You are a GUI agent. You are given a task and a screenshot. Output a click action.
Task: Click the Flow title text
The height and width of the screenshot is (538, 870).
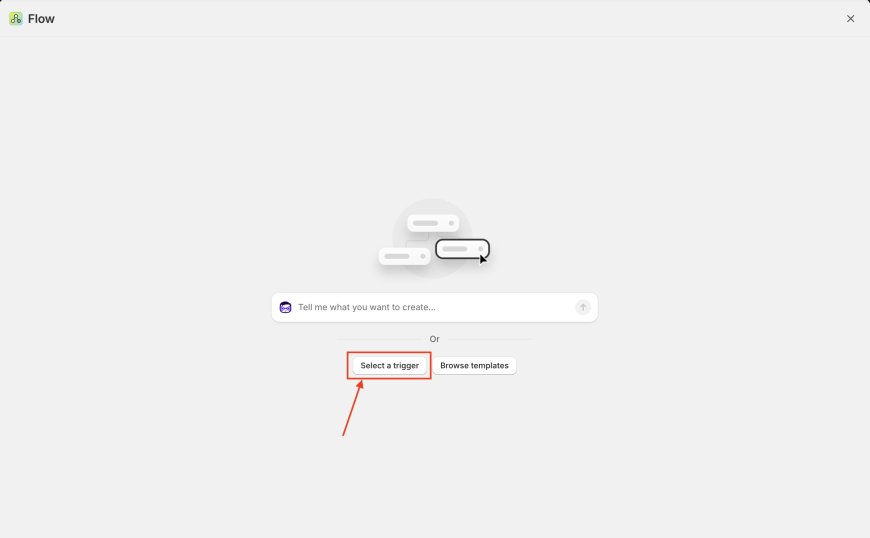[x=41, y=19]
